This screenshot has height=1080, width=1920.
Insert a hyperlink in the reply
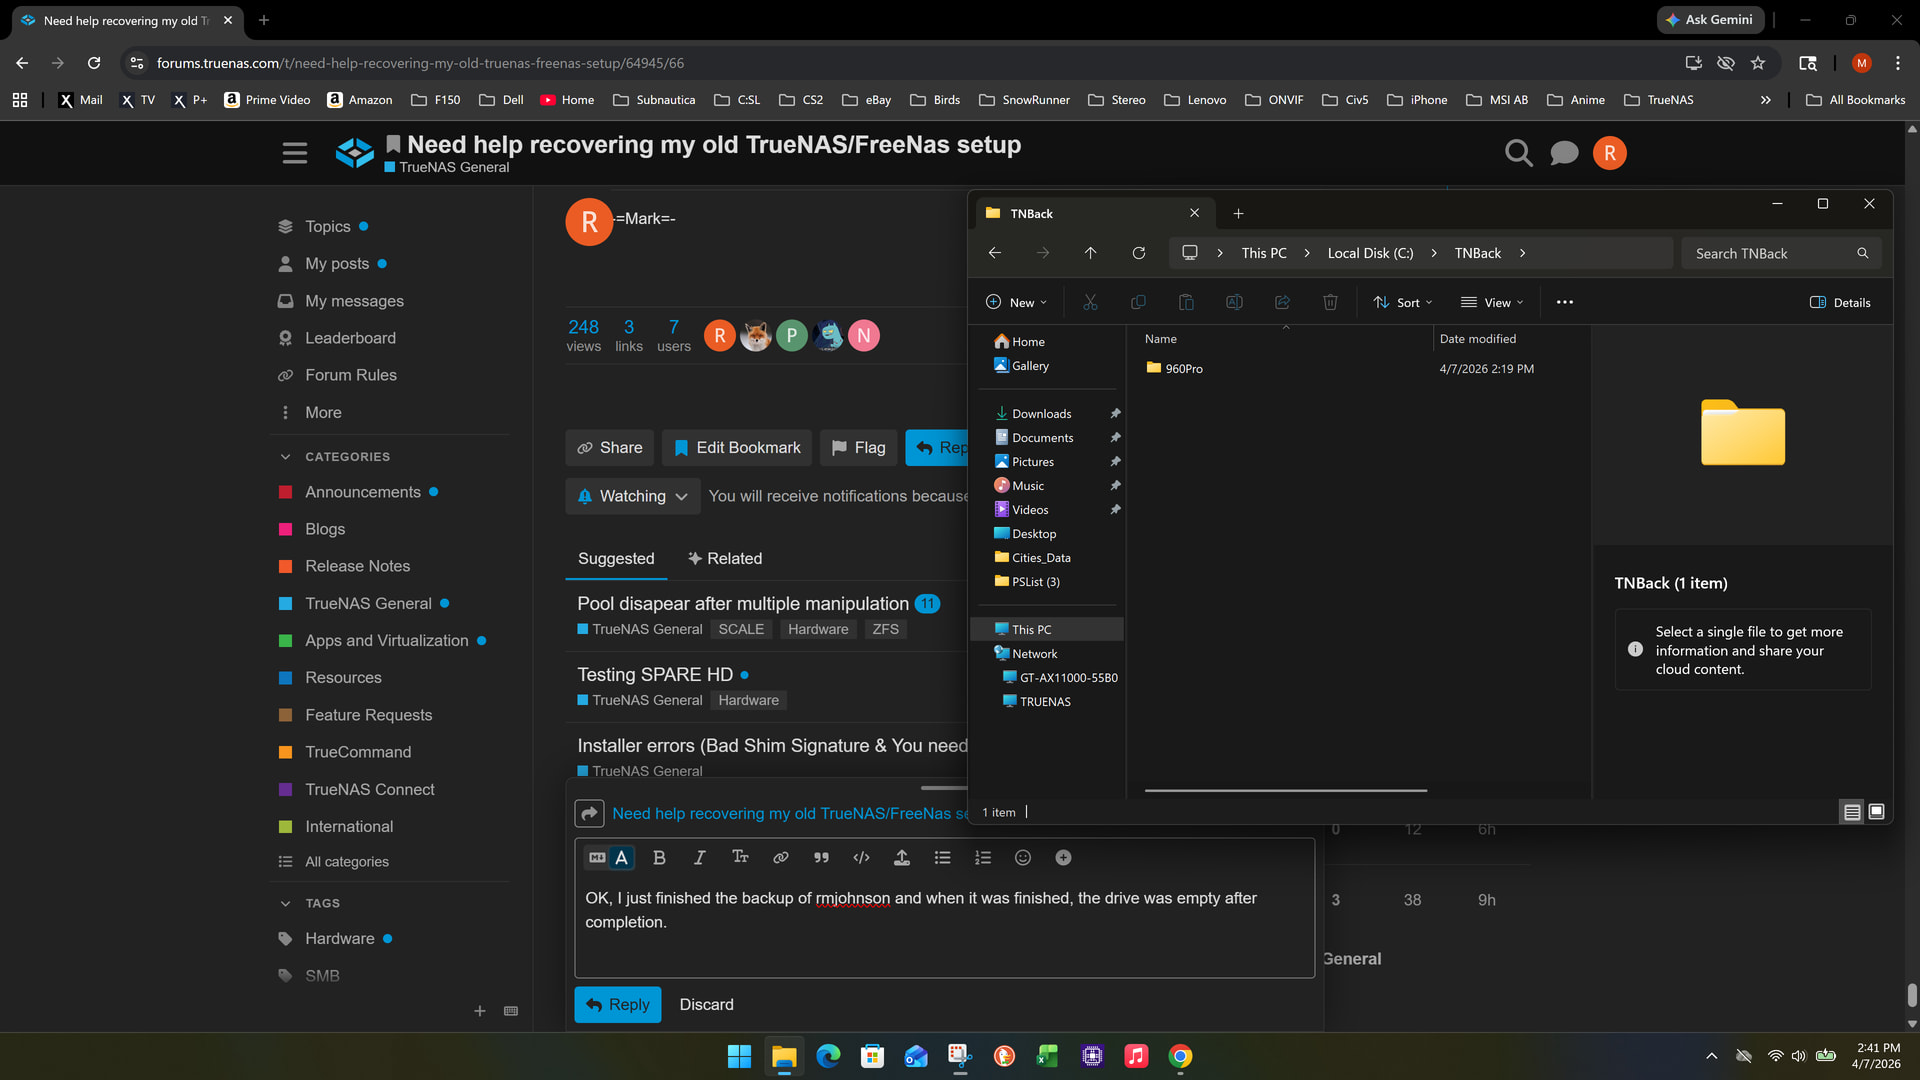[x=781, y=857]
